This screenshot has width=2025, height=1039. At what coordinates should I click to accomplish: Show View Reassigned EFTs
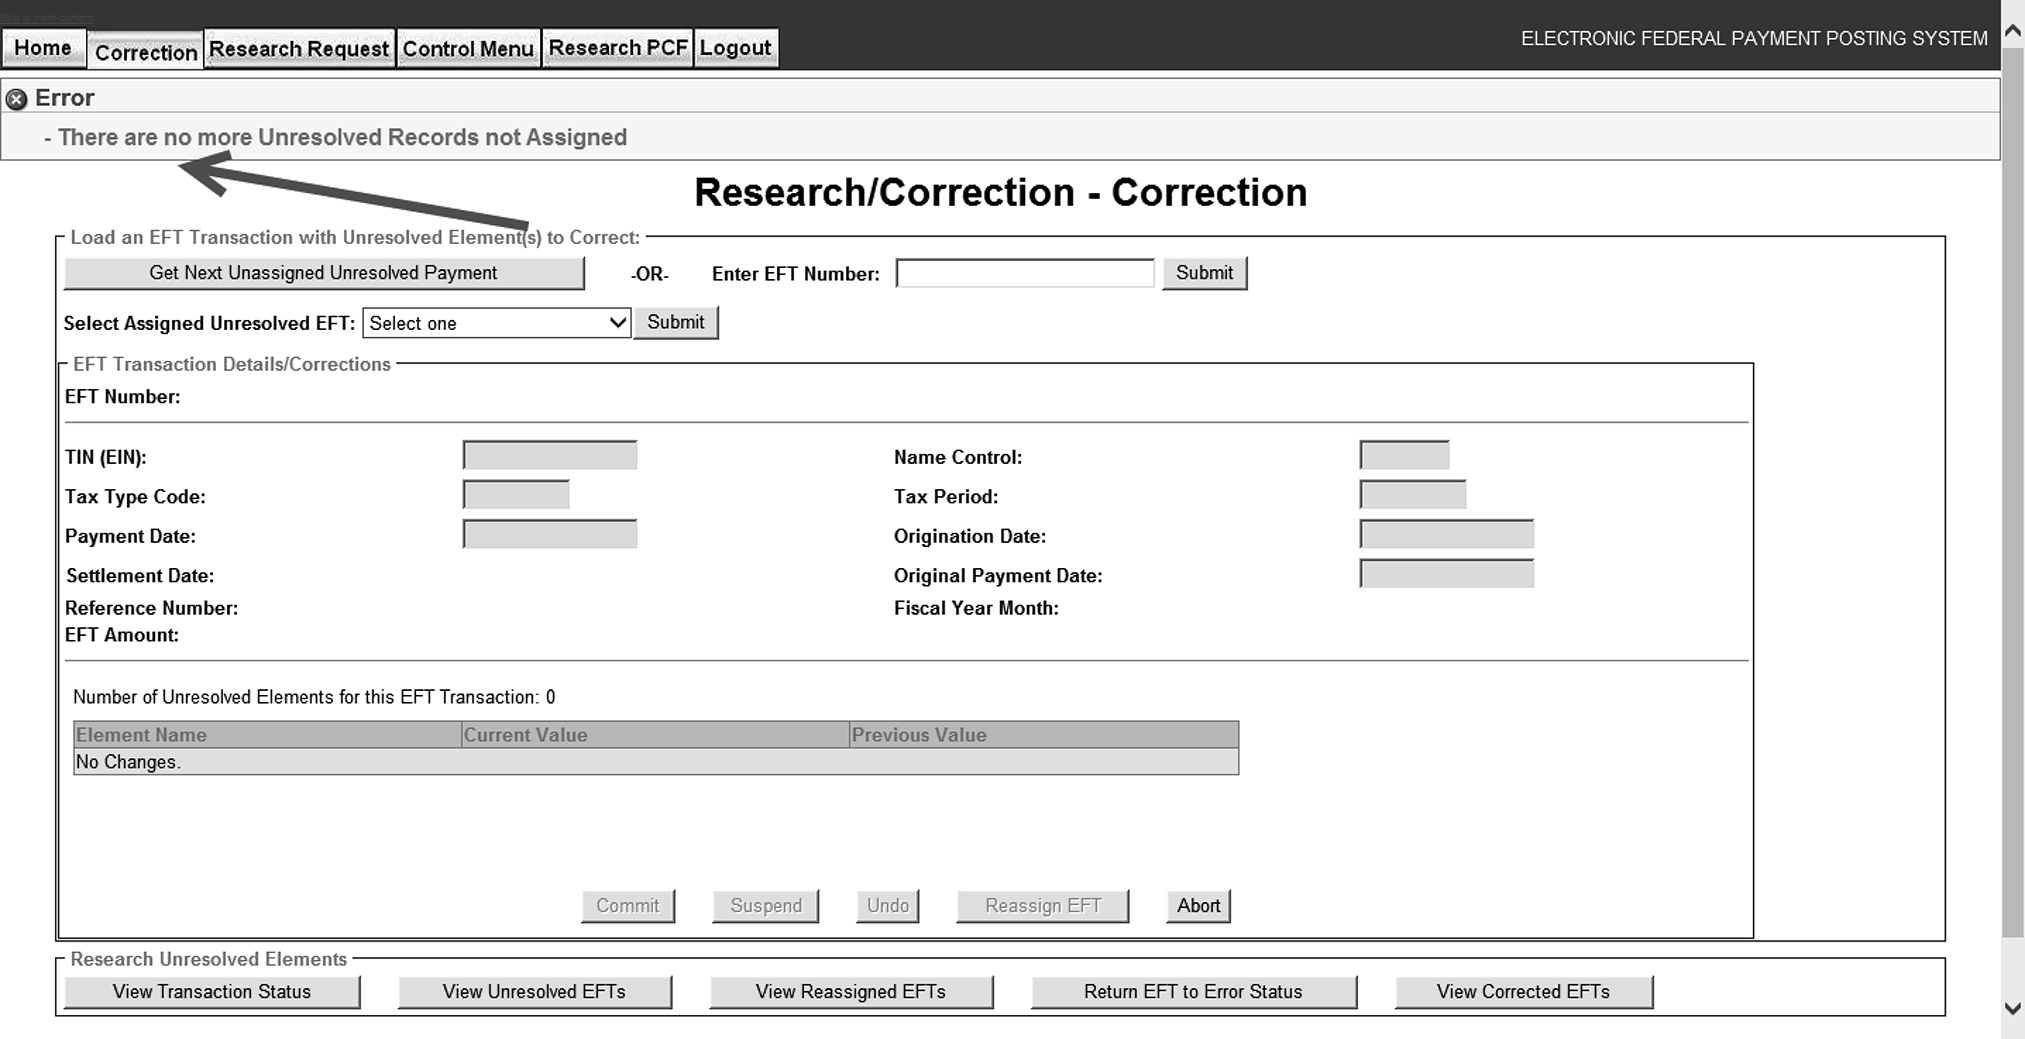coord(850,992)
